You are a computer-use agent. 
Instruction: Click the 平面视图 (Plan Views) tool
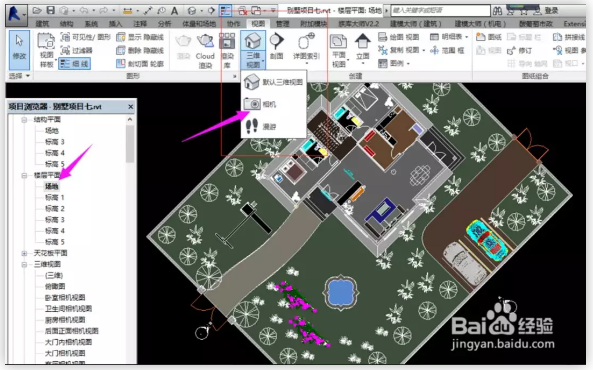[339, 50]
